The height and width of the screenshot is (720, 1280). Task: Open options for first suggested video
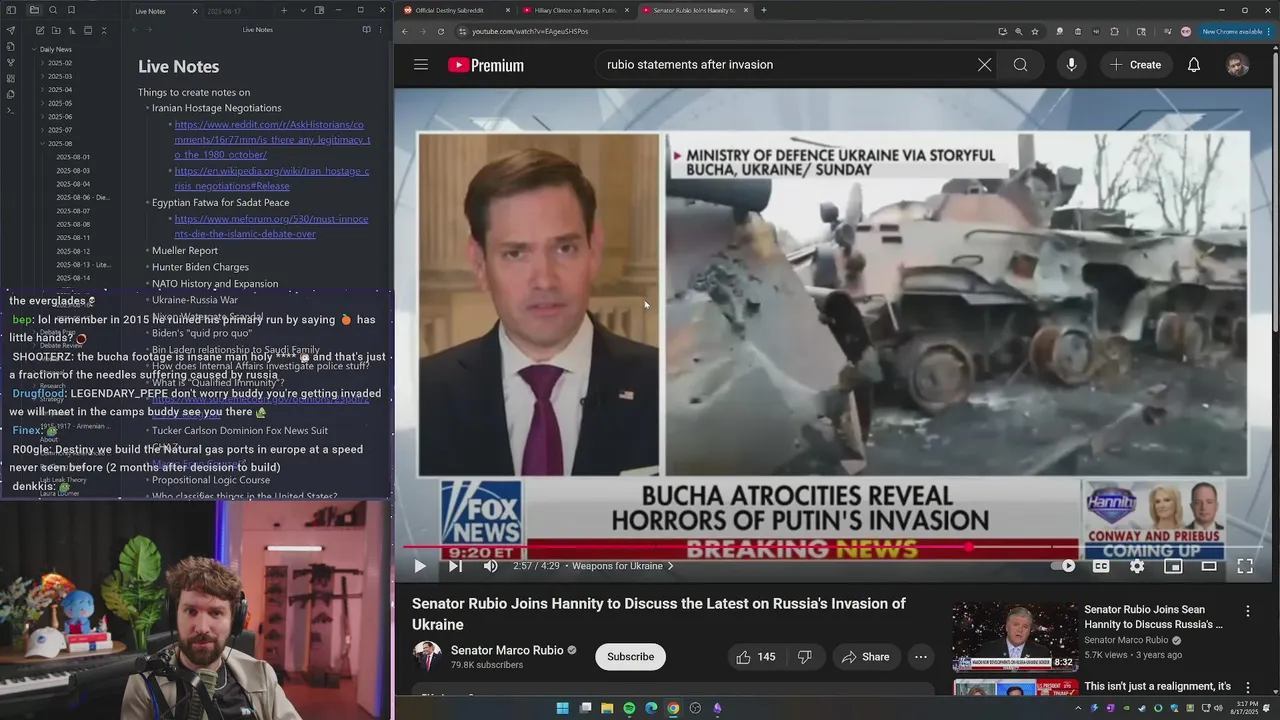point(1247,611)
